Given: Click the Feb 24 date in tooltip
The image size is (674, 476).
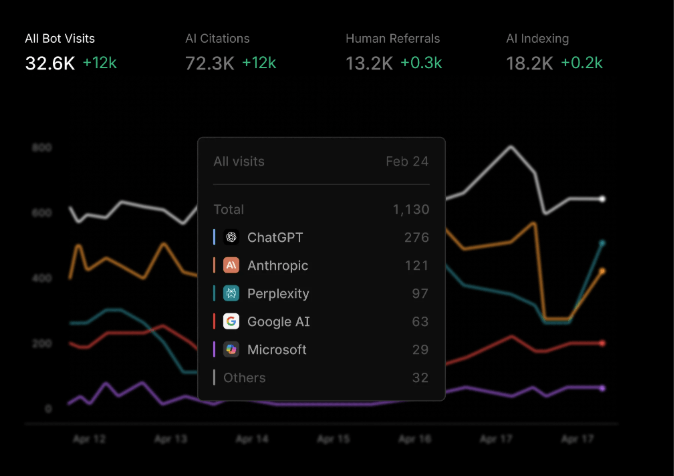Looking at the screenshot, I should 407,161.
